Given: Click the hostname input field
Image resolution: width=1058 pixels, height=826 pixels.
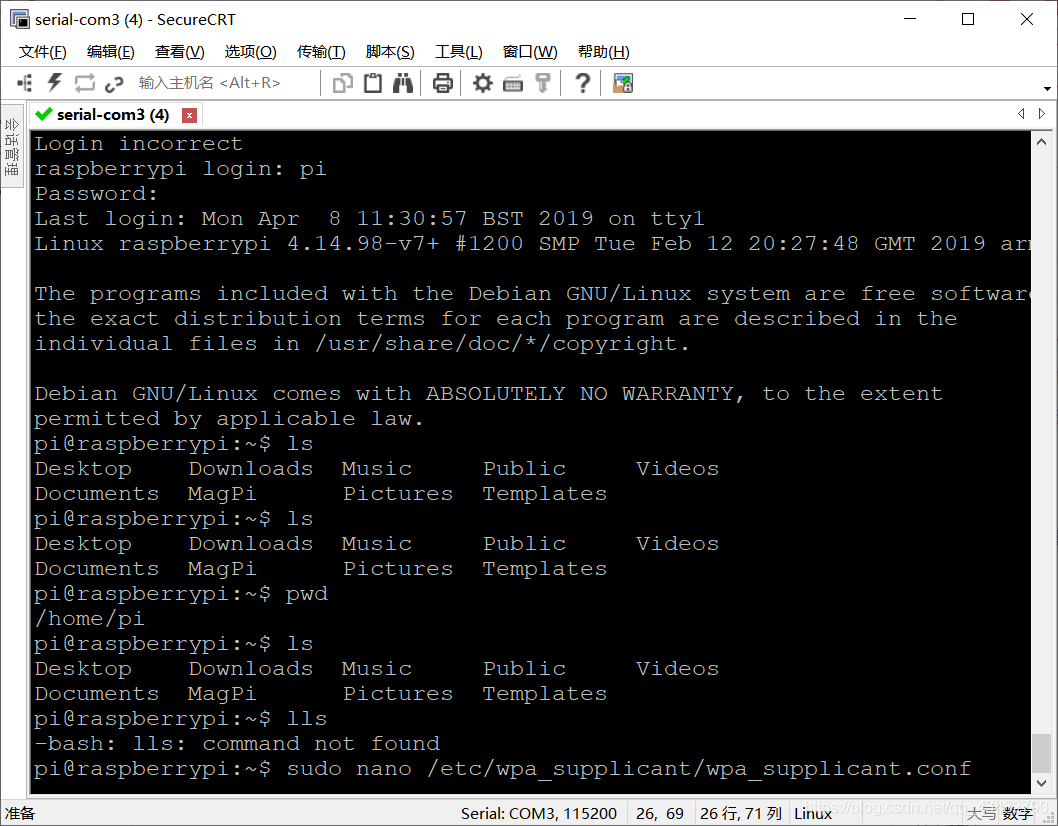Looking at the screenshot, I should (x=225, y=83).
